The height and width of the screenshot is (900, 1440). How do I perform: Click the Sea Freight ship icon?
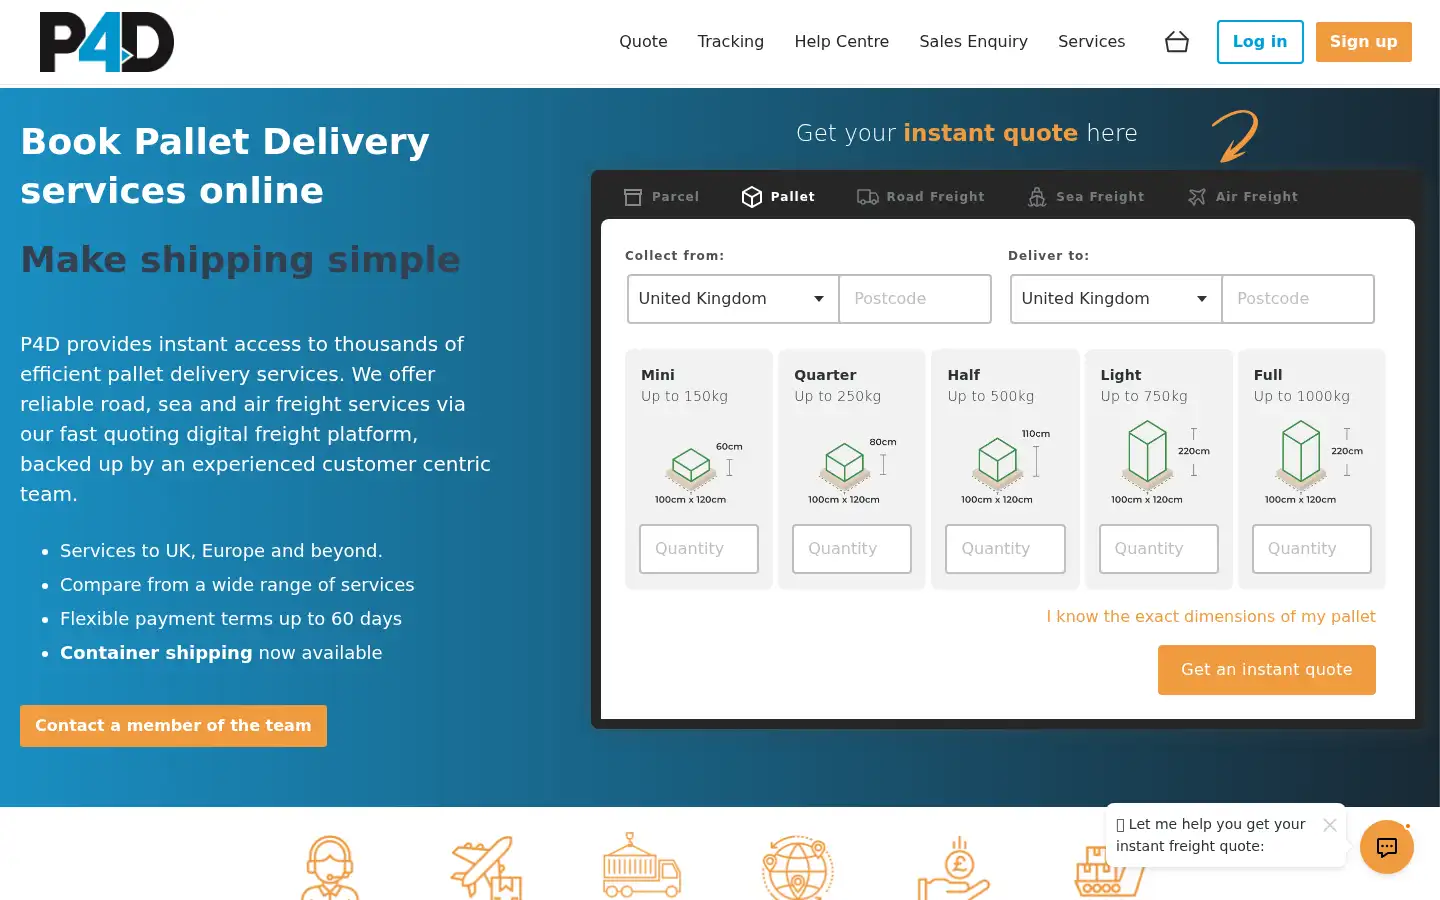[x=1037, y=197]
